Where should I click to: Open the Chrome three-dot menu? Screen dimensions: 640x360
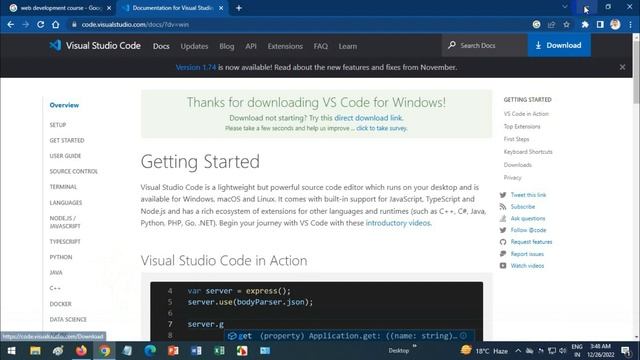tap(631, 24)
